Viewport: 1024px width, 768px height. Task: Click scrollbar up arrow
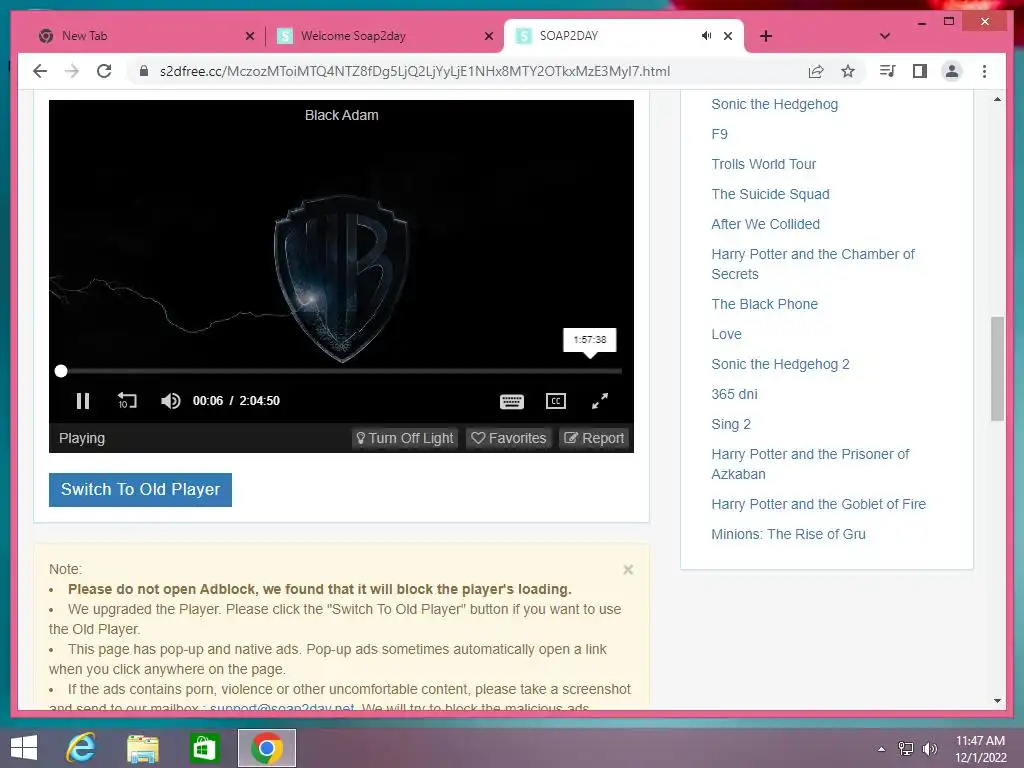click(997, 100)
